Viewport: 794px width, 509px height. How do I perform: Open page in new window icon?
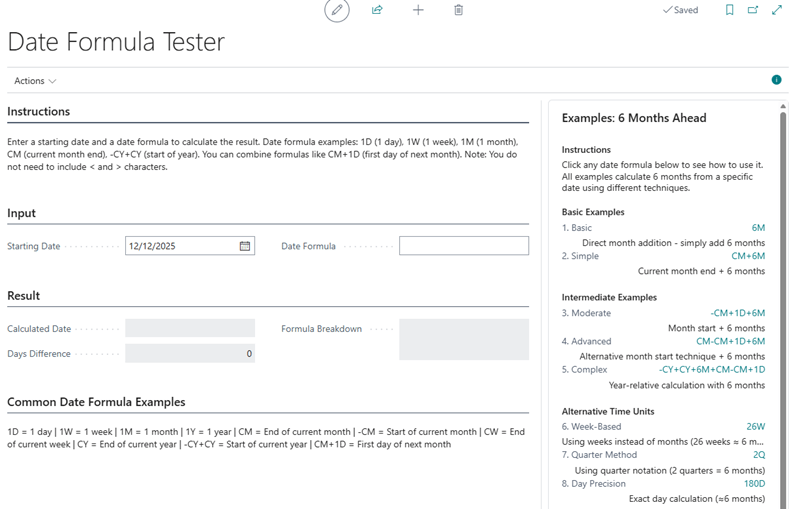tap(753, 10)
